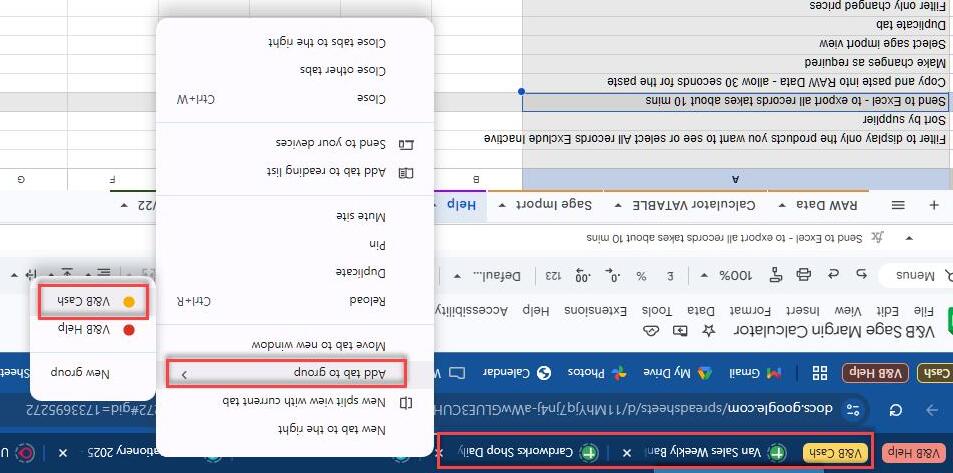Star the V&B Sage Margin Calculator document

point(708,330)
